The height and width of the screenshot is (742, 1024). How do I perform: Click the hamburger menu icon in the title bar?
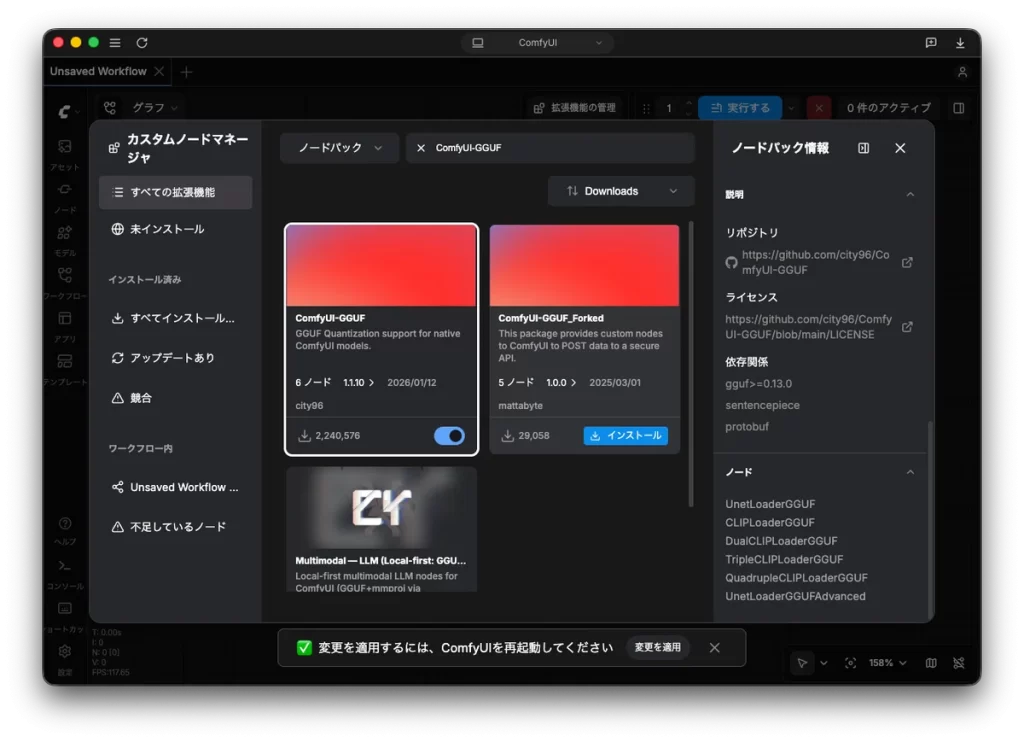115,42
